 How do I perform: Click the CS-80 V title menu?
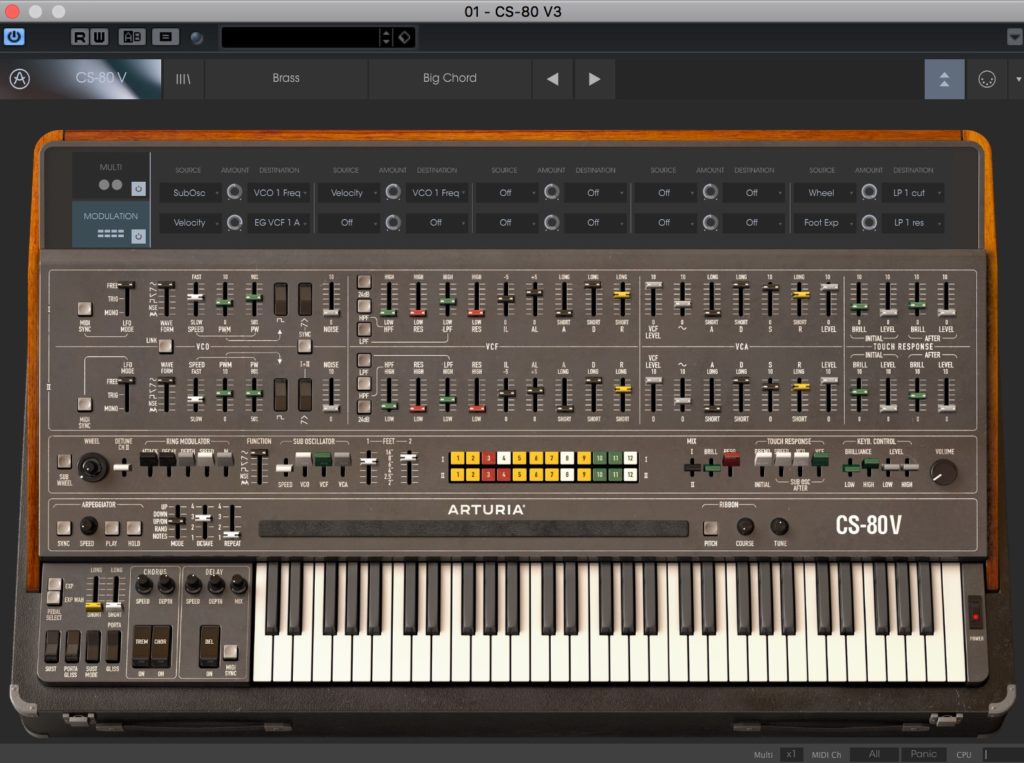coord(101,78)
